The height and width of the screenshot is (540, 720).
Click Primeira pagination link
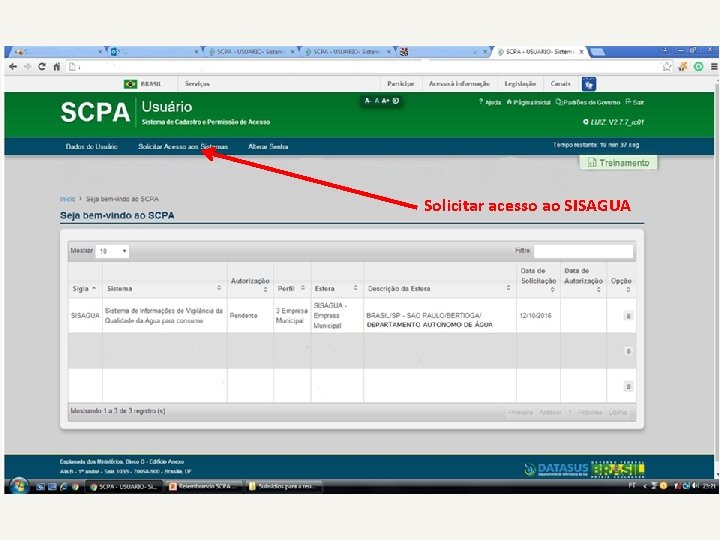click(x=520, y=412)
